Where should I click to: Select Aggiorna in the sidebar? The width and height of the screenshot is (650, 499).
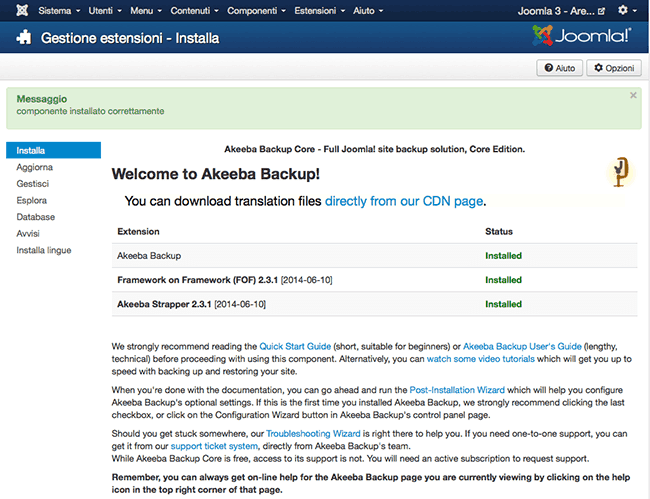point(35,167)
